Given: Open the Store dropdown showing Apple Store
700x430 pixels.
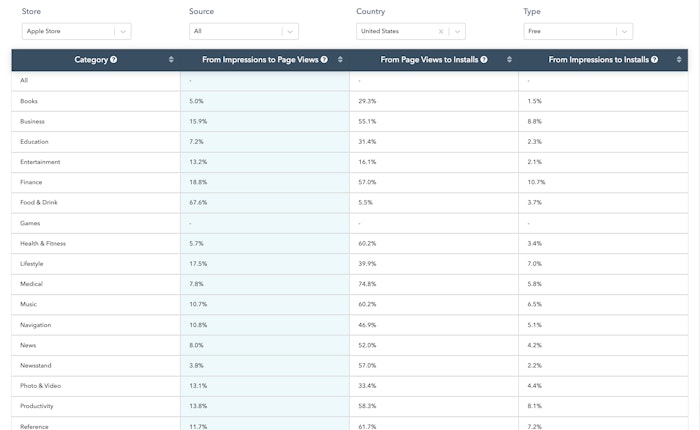Looking at the screenshot, I should (122, 31).
